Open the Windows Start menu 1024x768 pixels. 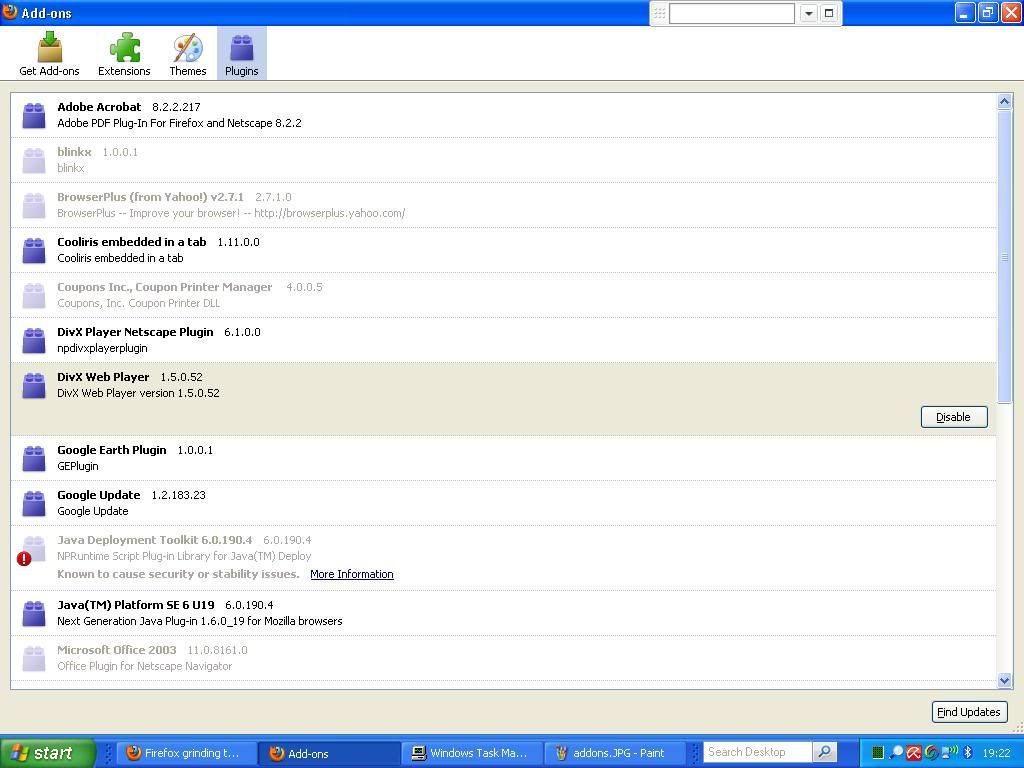click(47, 753)
